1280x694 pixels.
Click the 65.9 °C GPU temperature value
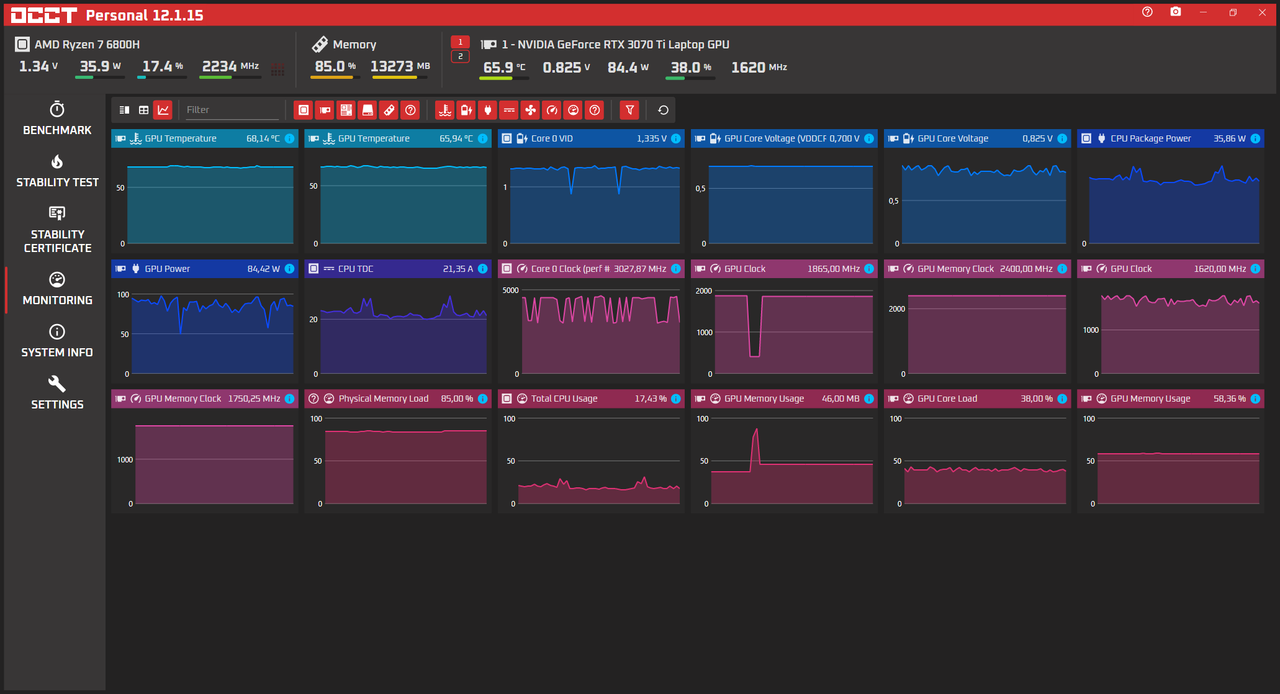pos(504,68)
